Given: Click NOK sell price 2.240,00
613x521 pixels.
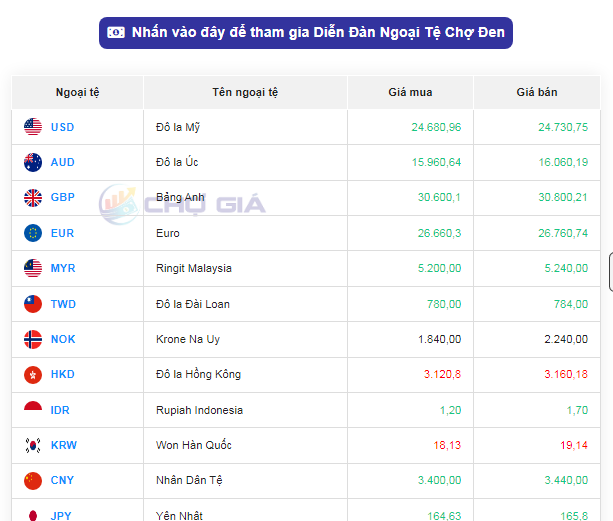Looking at the screenshot, I should pos(566,339).
